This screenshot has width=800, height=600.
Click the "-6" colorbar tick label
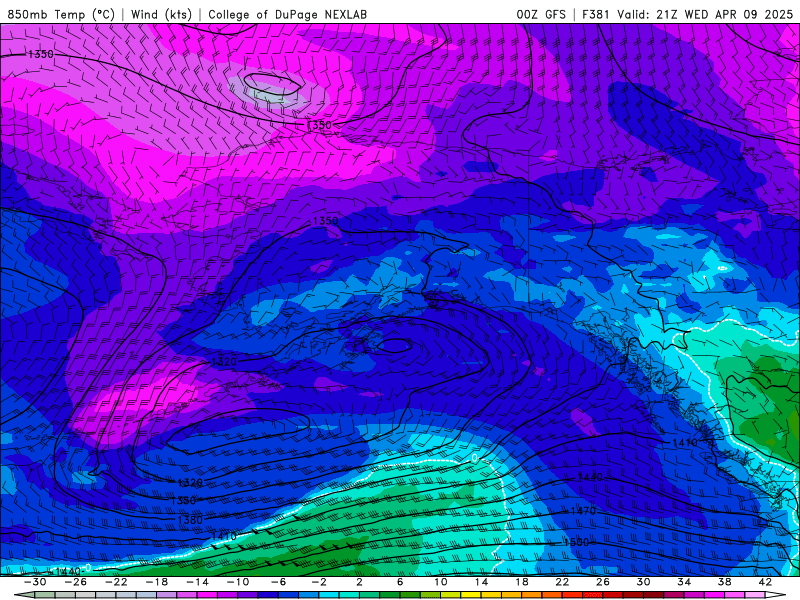279,582
